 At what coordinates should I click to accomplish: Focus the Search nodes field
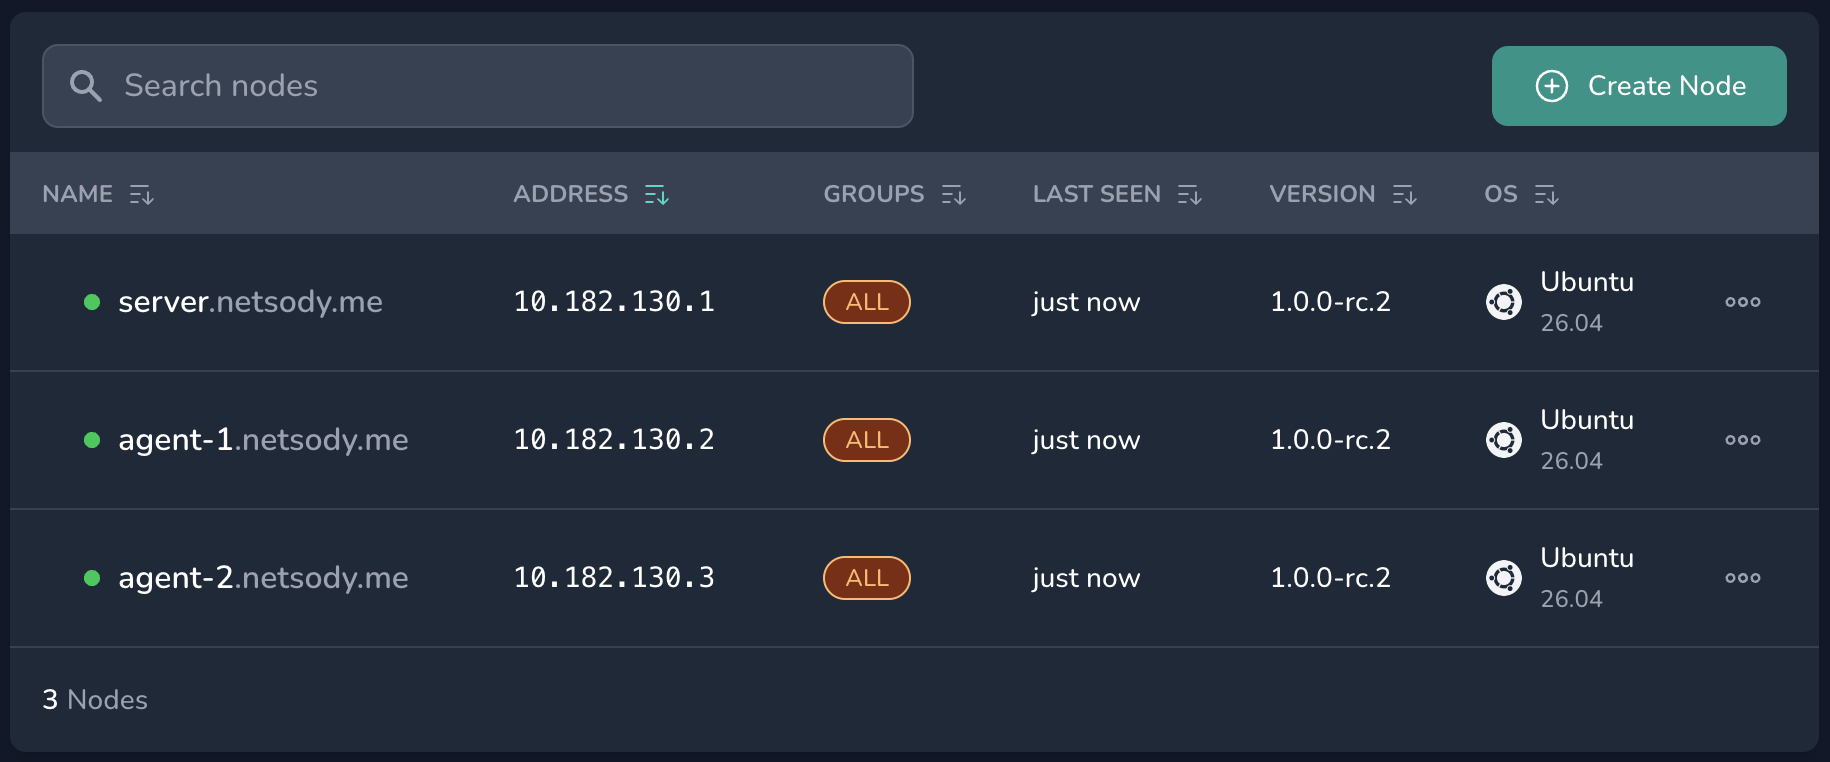pyautogui.click(x=477, y=86)
